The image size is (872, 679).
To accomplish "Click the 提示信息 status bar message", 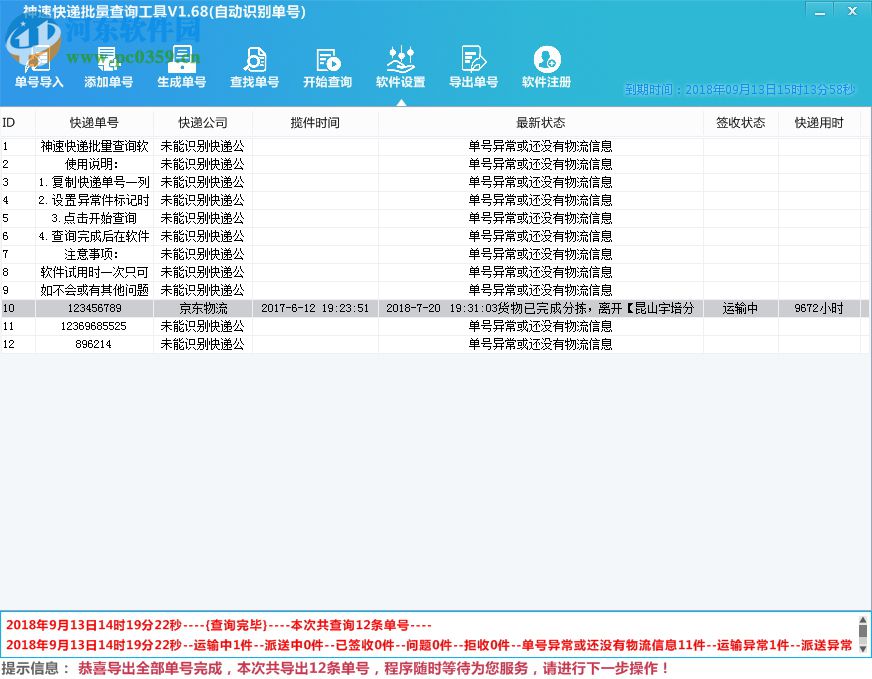I will (x=300, y=667).
